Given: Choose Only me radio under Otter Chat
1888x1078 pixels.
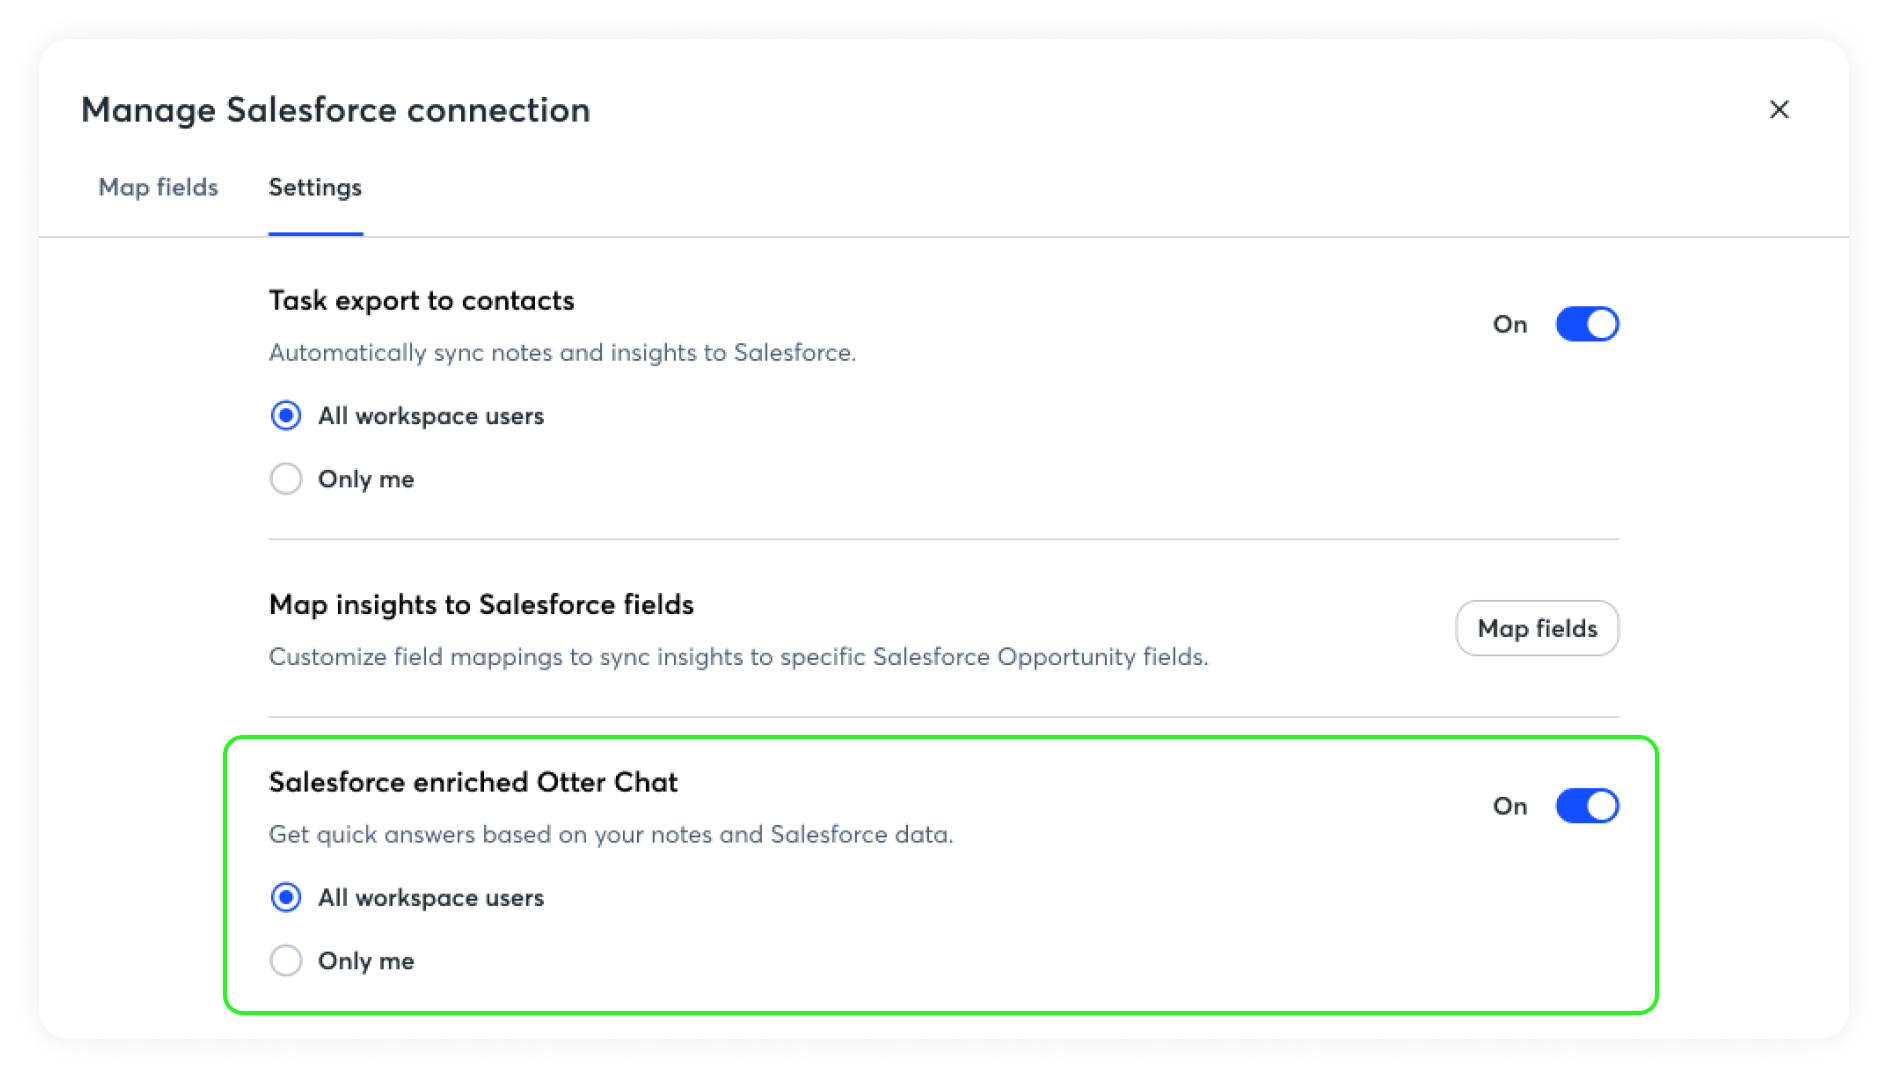Looking at the screenshot, I should tap(286, 961).
